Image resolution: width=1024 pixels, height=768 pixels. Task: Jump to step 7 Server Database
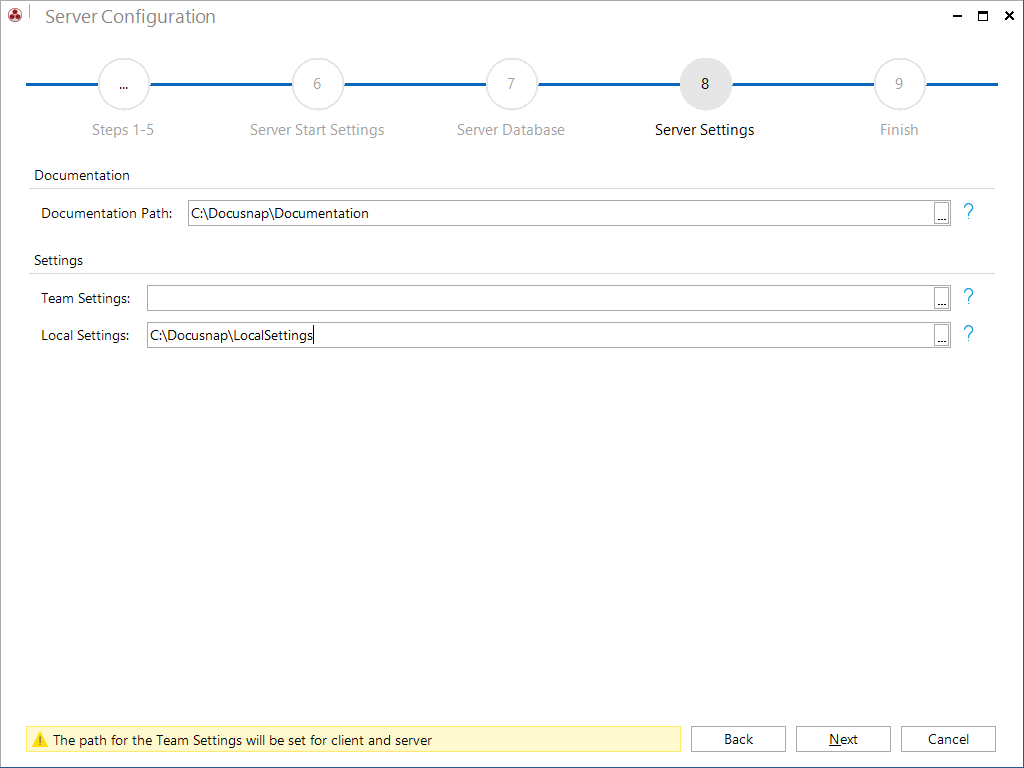[511, 84]
